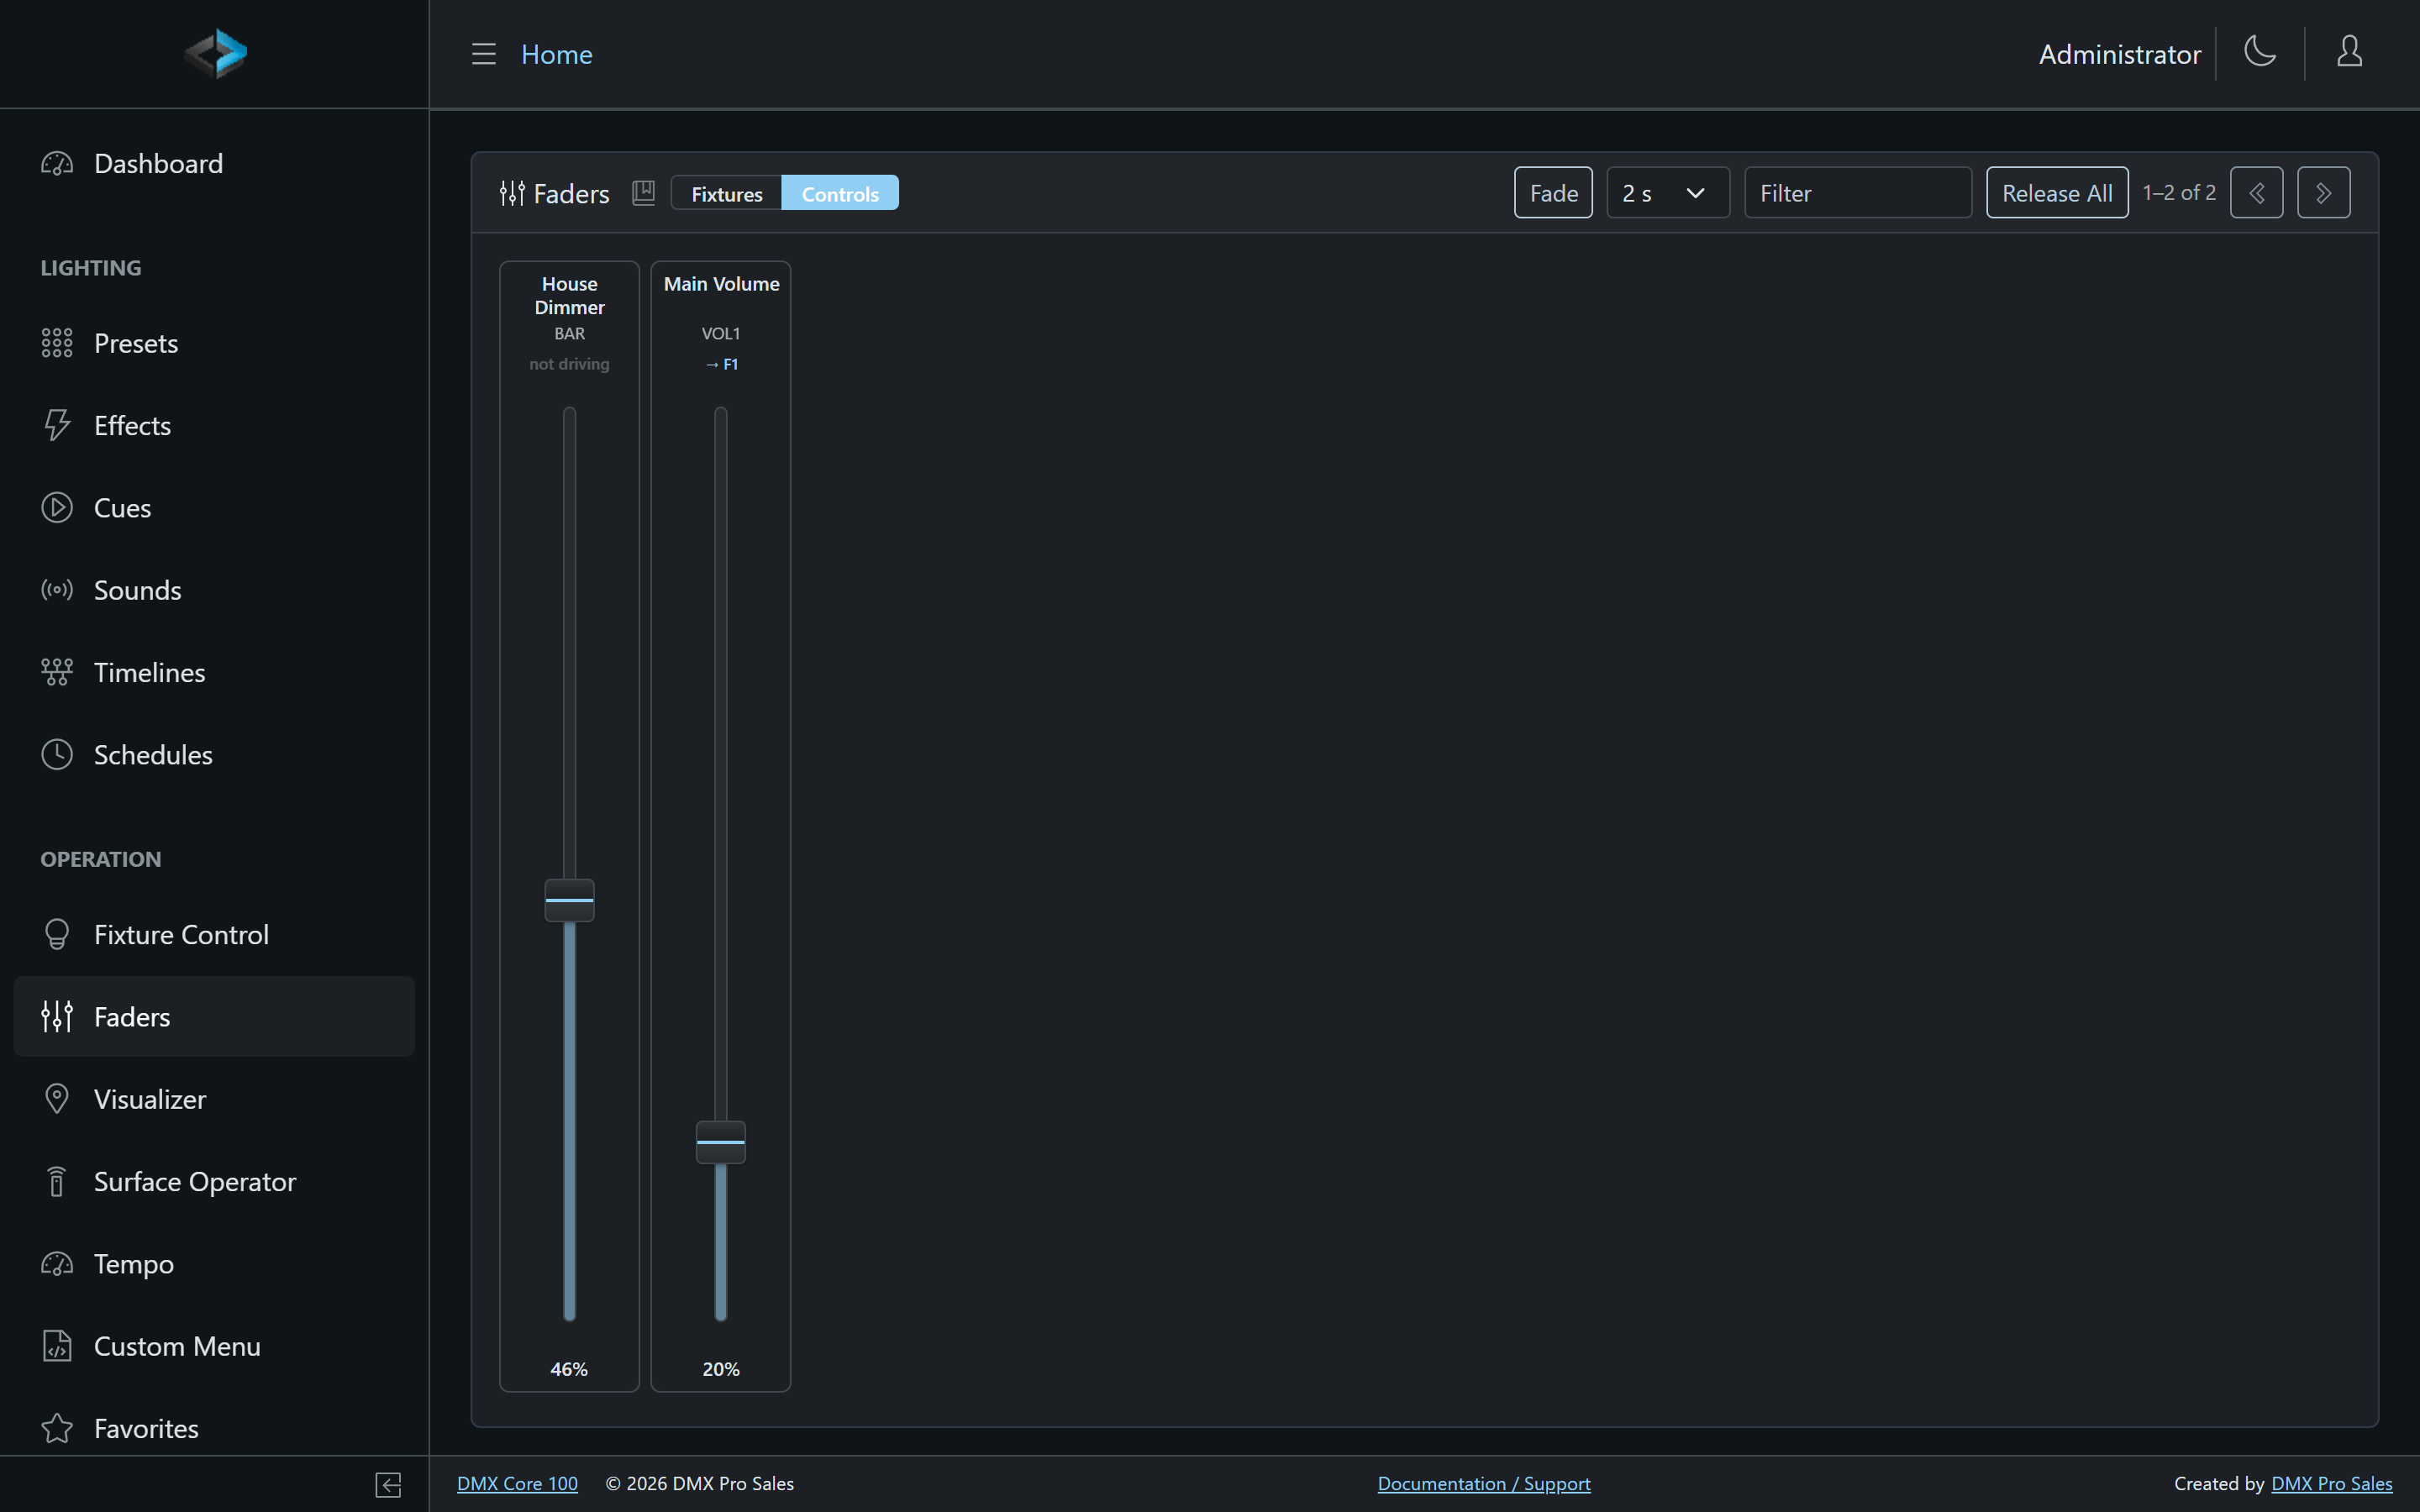This screenshot has width=2420, height=1512.
Task: Open Surface Operator
Action: point(214,1181)
